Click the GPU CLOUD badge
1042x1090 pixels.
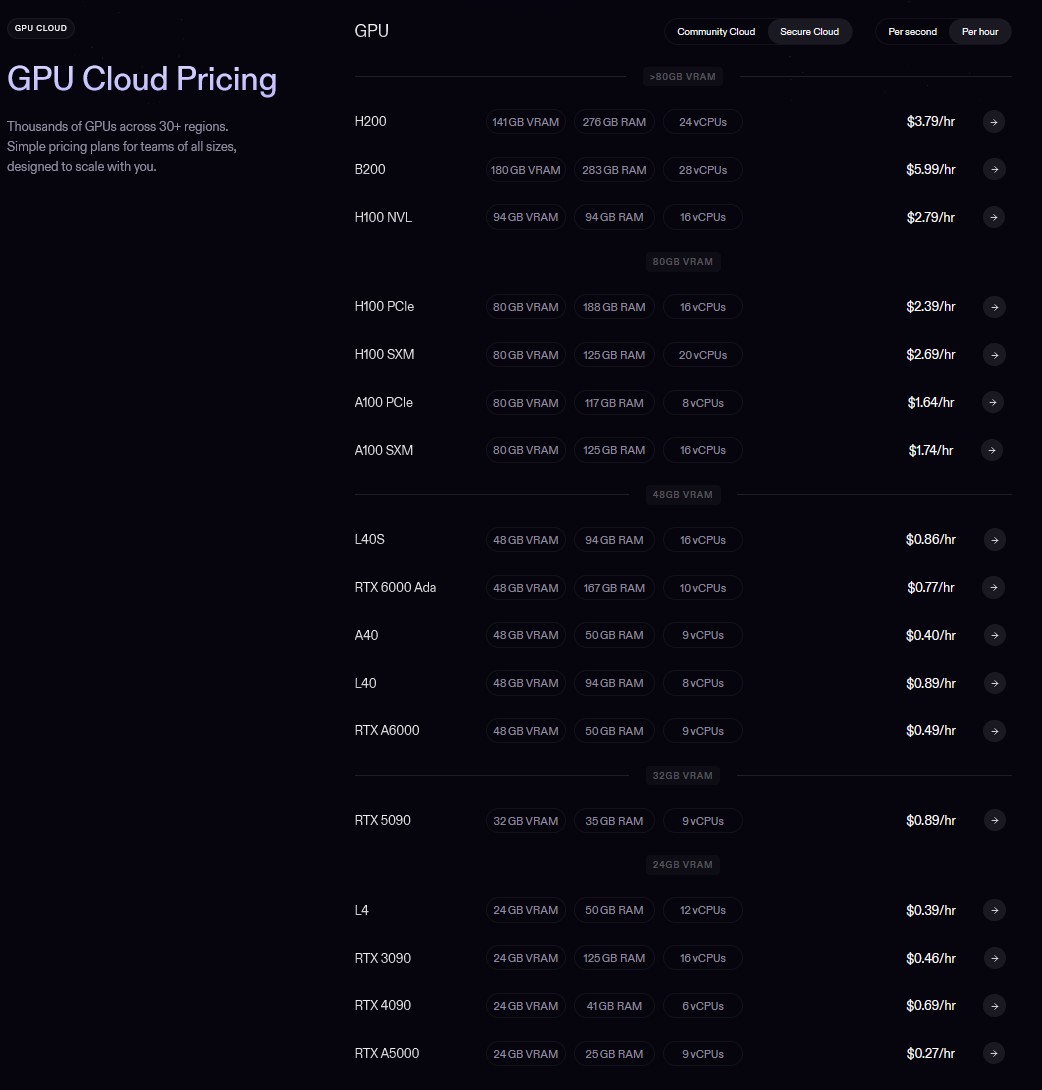coord(41,28)
